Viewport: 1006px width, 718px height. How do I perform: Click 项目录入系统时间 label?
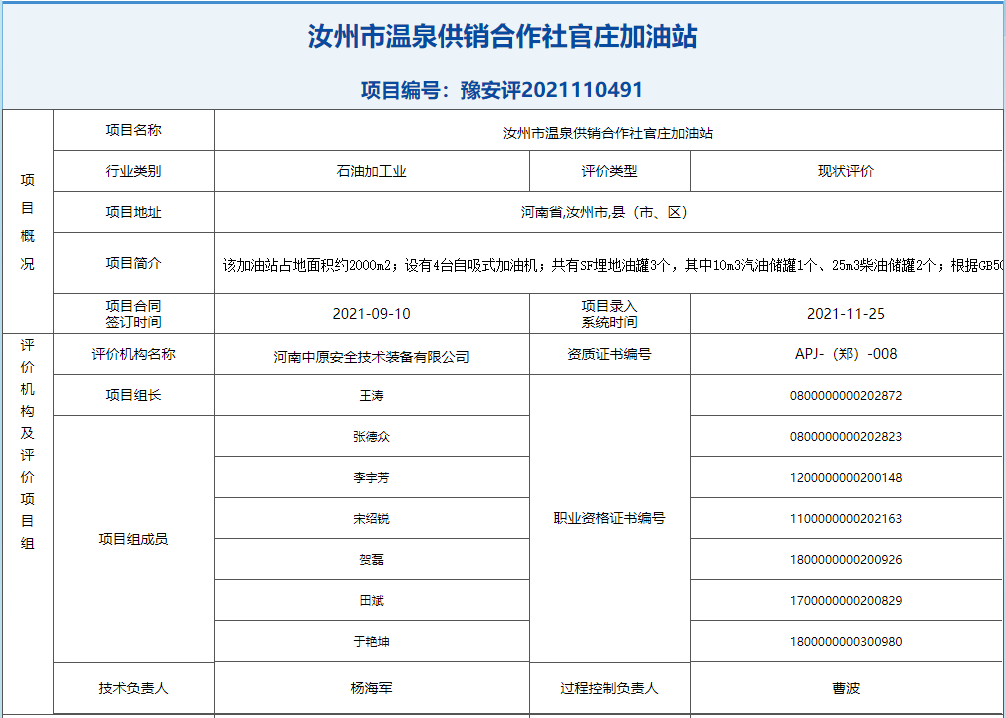(609, 314)
